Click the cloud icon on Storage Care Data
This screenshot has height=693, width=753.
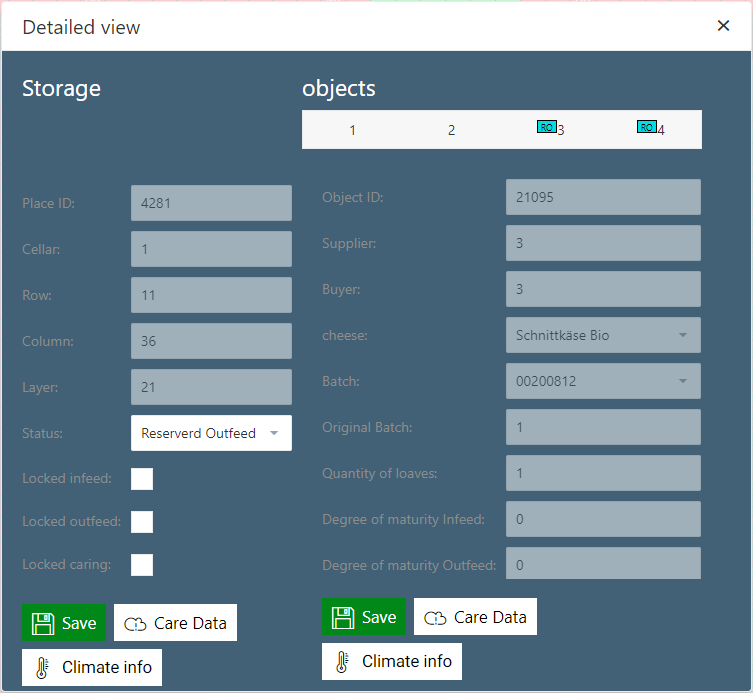click(135, 623)
